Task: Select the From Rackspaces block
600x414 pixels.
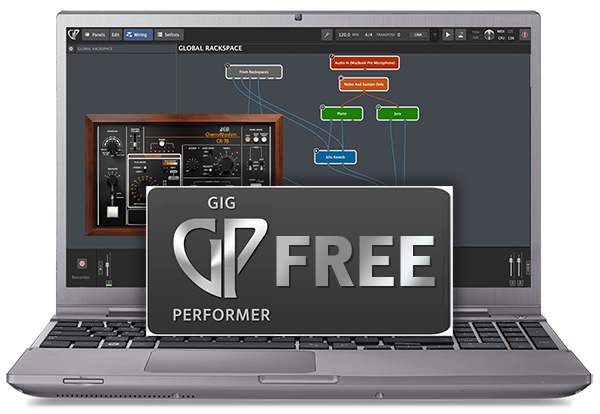Action: click(x=253, y=71)
